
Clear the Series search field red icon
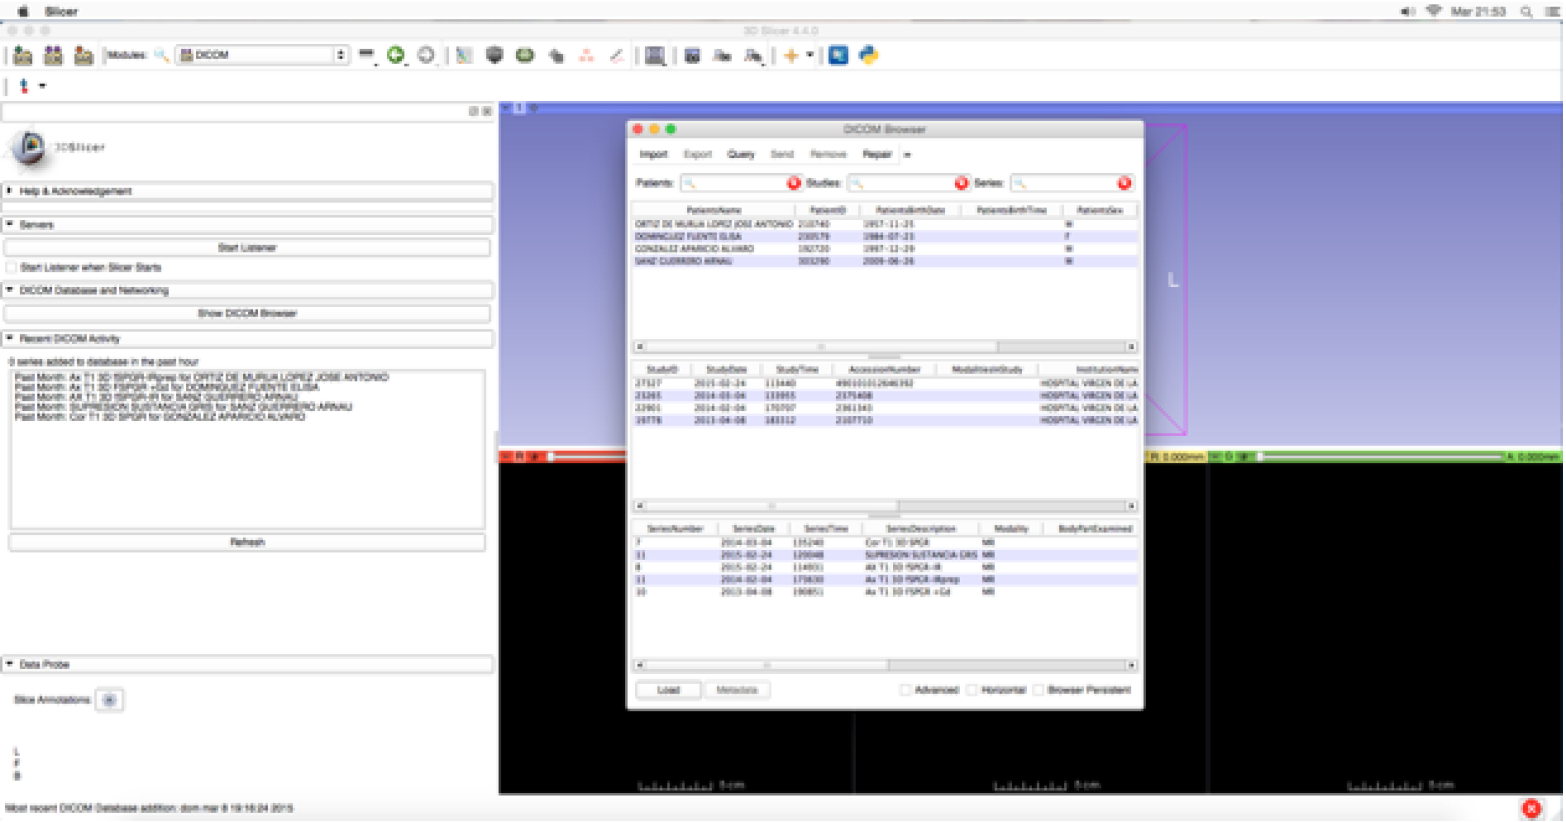(1124, 183)
